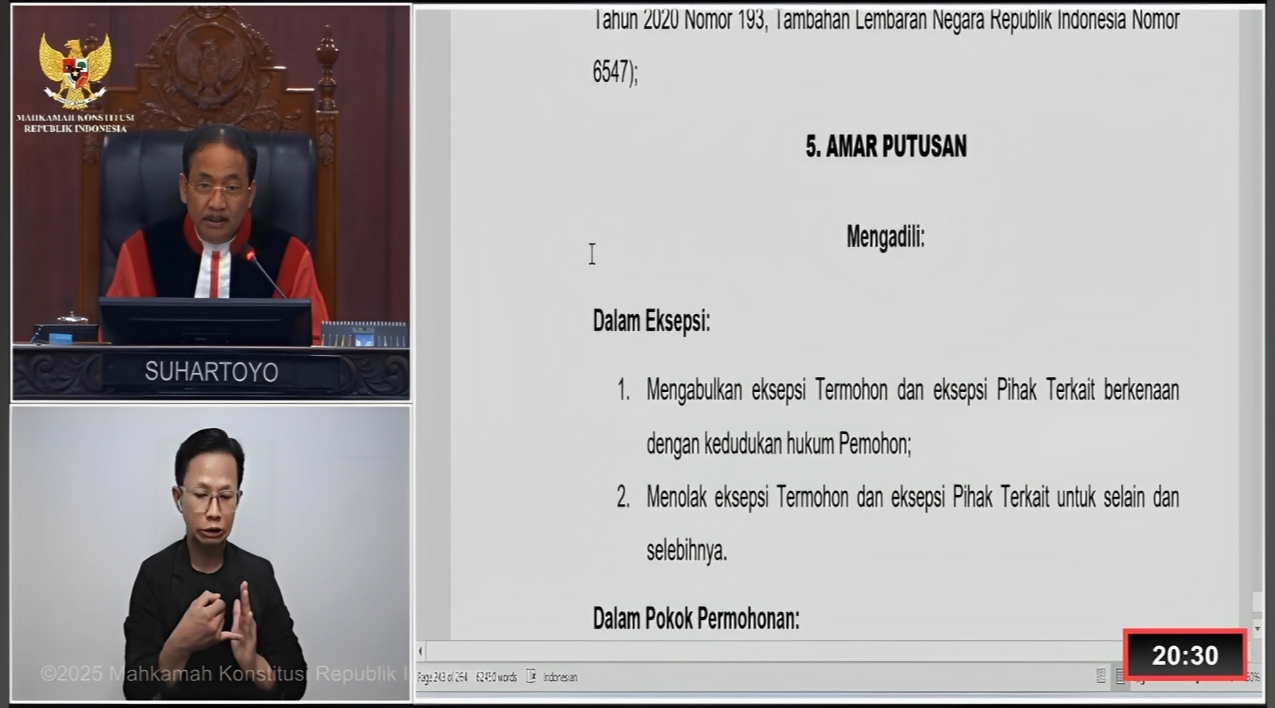This screenshot has height=708, width=1275.
Task: Click the vertical scrollbar track
Action: pos(1257,300)
